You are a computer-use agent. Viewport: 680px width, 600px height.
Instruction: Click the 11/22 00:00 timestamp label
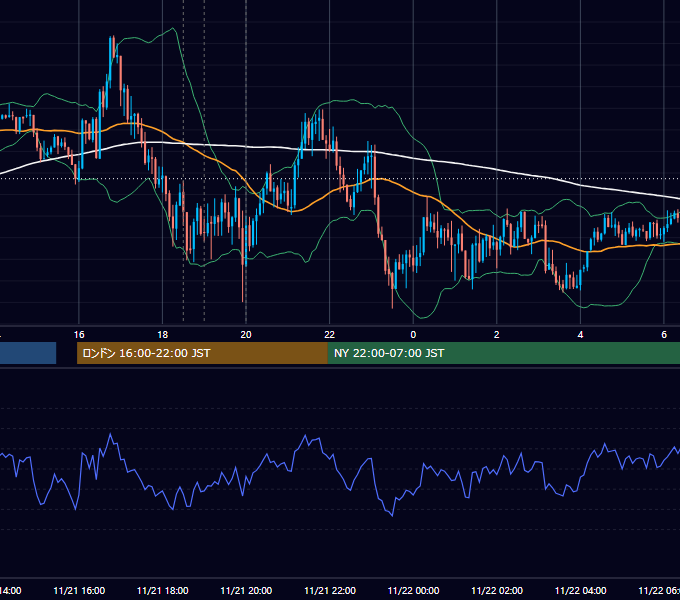pyautogui.click(x=413, y=590)
